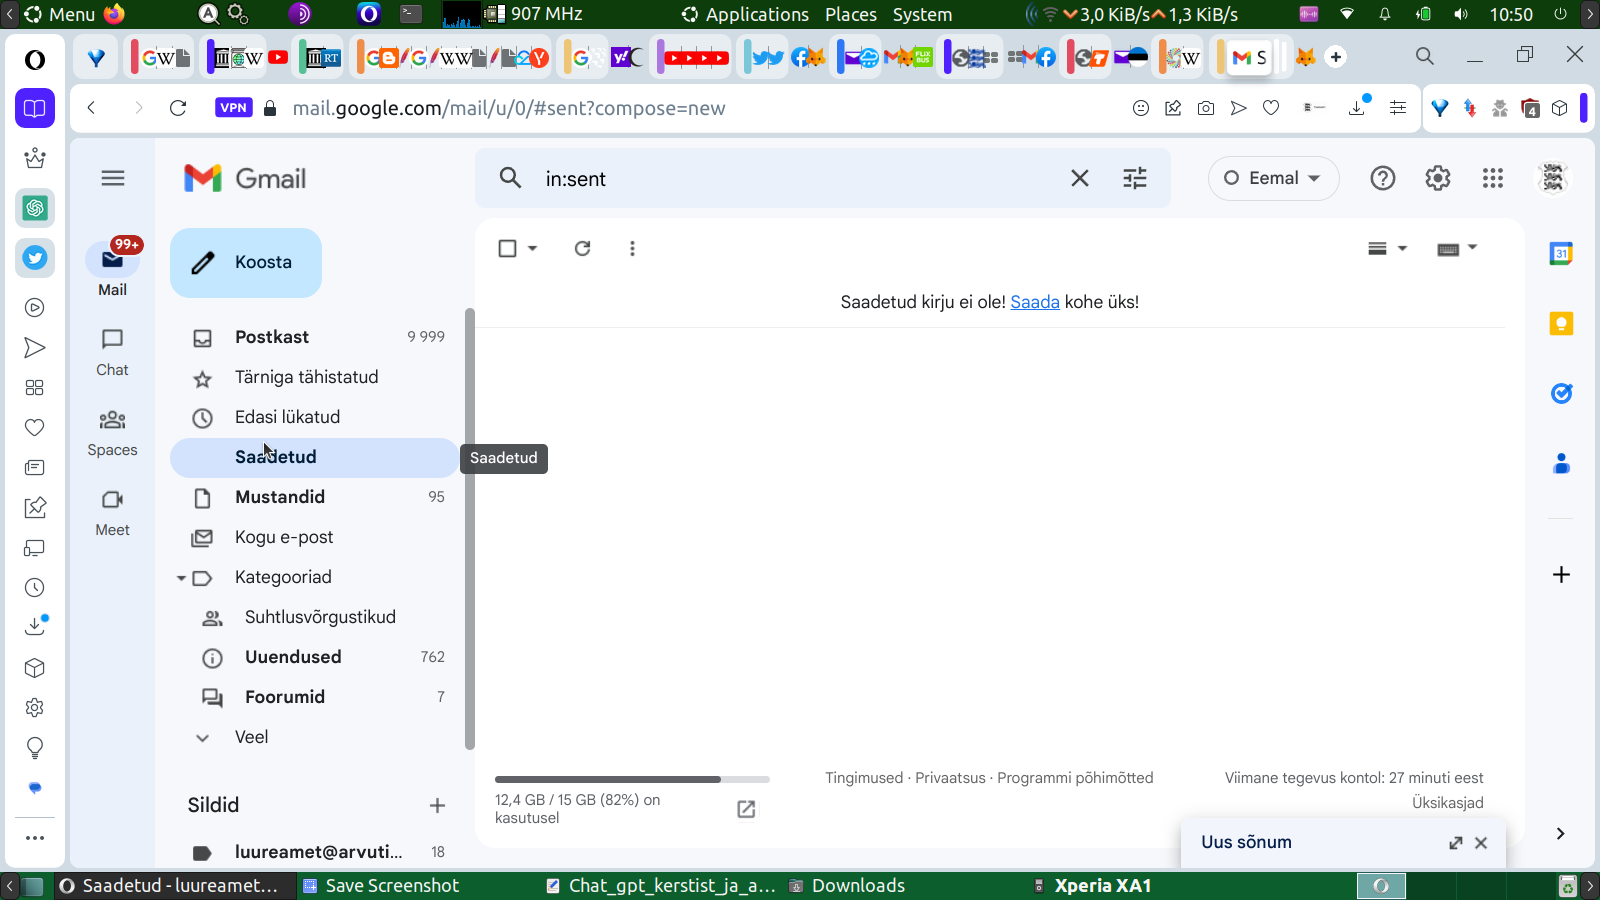This screenshot has width=1600, height=900.
Task: Open Twitter in the Opera sidebar
Action: point(35,258)
